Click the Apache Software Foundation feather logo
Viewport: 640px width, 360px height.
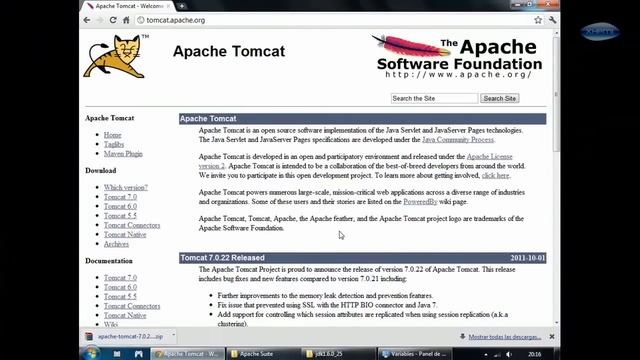click(x=457, y=56)
